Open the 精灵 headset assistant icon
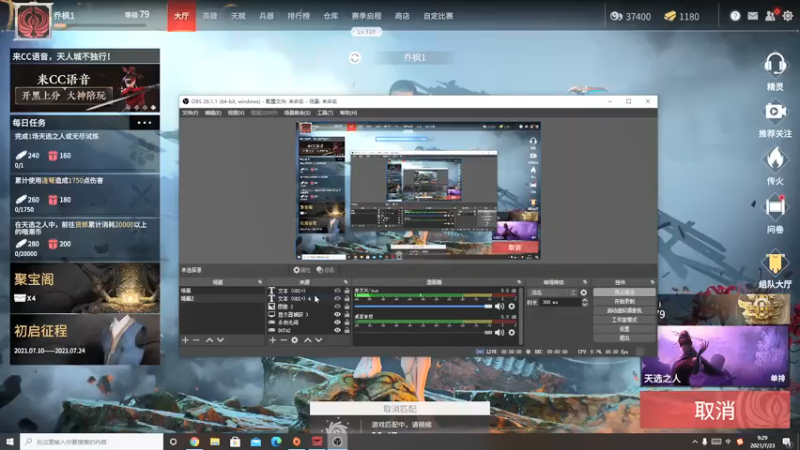This screenshot has height=450, width=800. coord(774,65)
